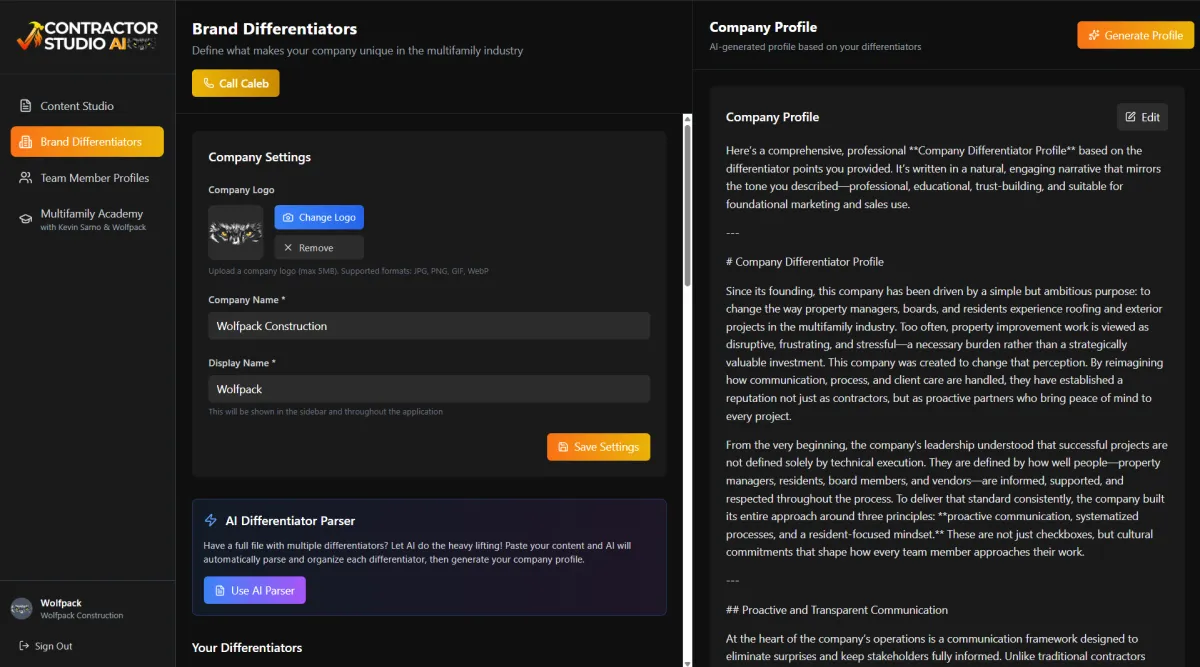Click the Content Studio document icon
1200x667 pixels.
pos(25,106)
